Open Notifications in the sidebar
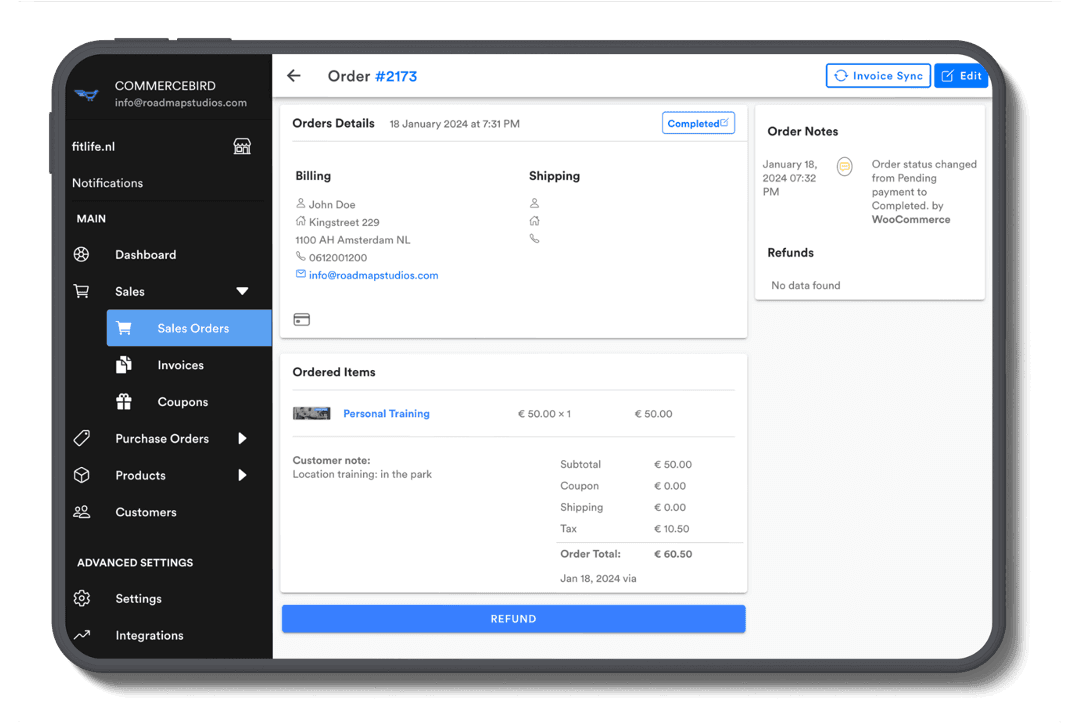Viewport: 1066px width, 728px height. point(107,183)
